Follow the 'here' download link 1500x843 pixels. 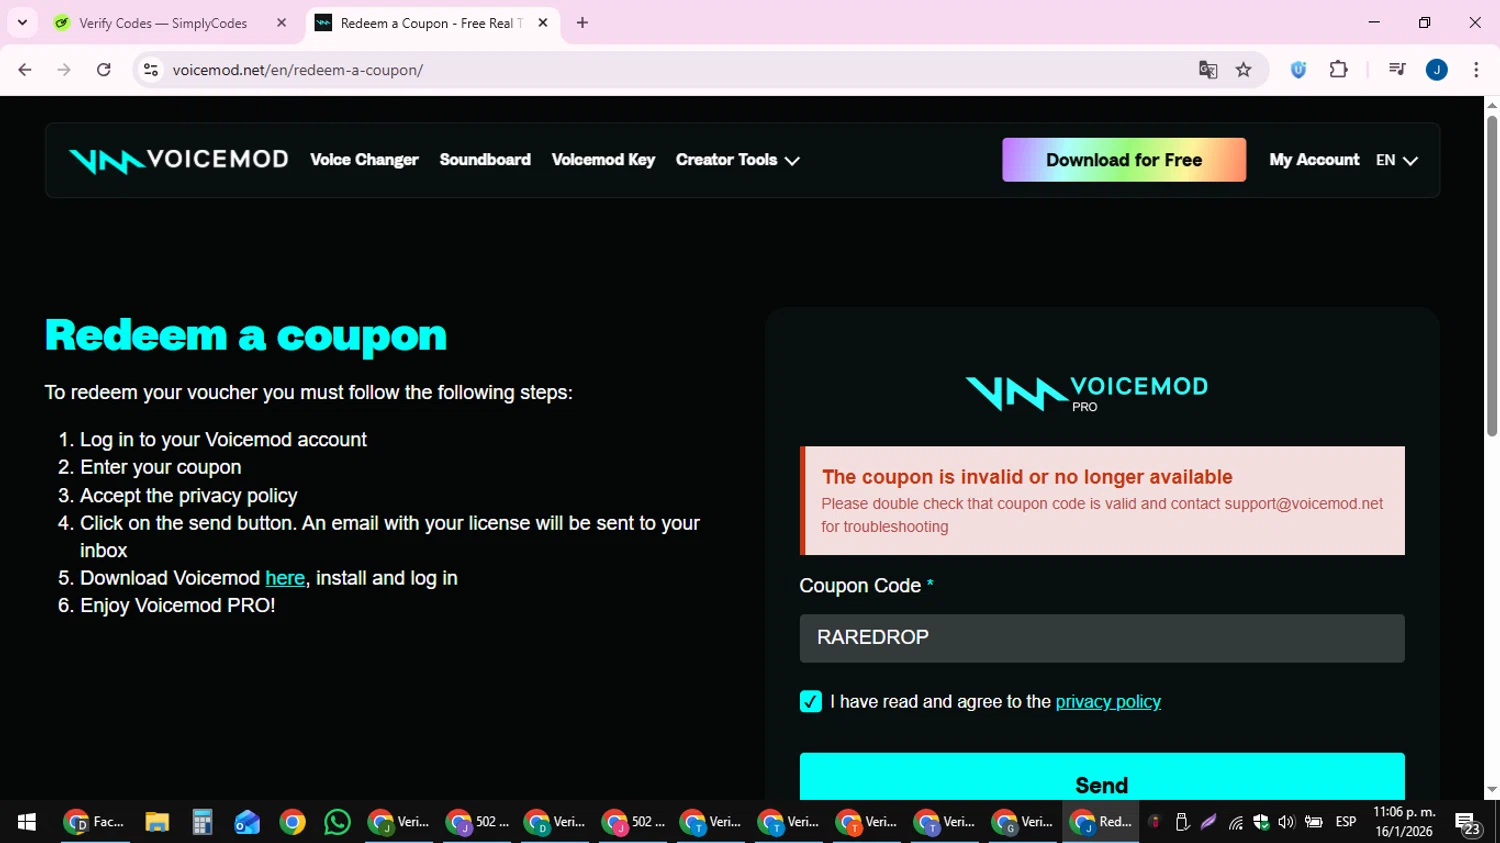pos(285,578)
